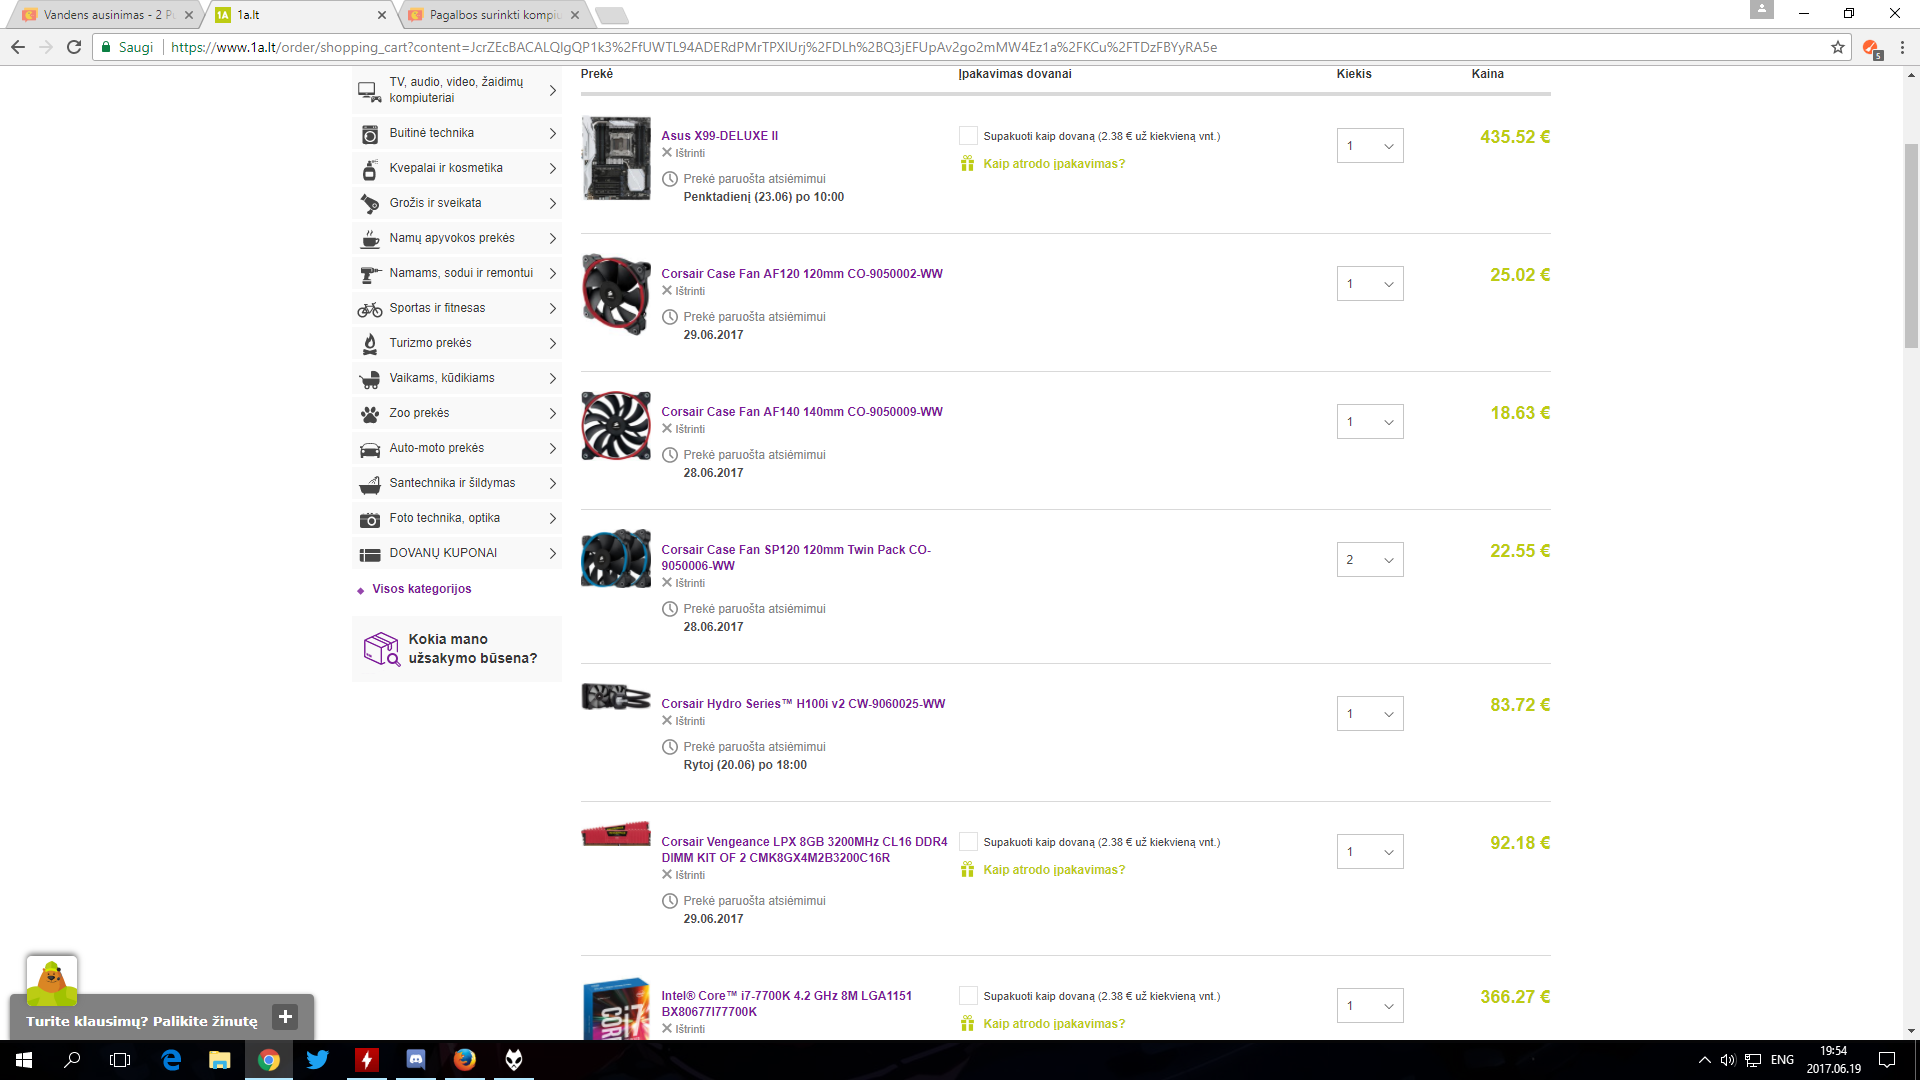
Task: Click the red extension icon in toolbar
Action: click(1871, 47)
